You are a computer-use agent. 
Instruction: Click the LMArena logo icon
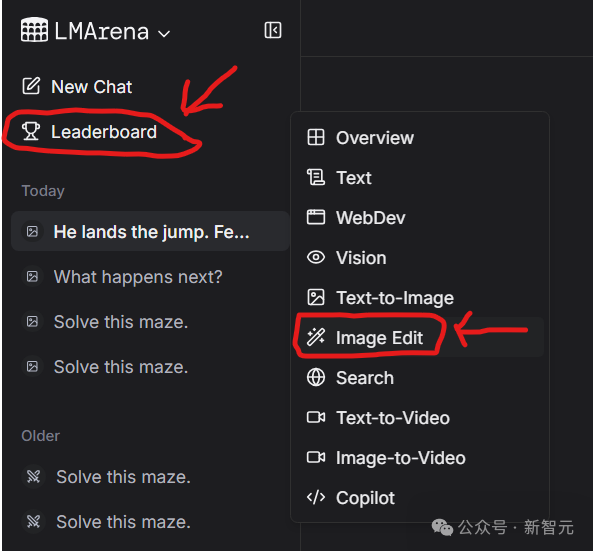click(x=34, y=29)
